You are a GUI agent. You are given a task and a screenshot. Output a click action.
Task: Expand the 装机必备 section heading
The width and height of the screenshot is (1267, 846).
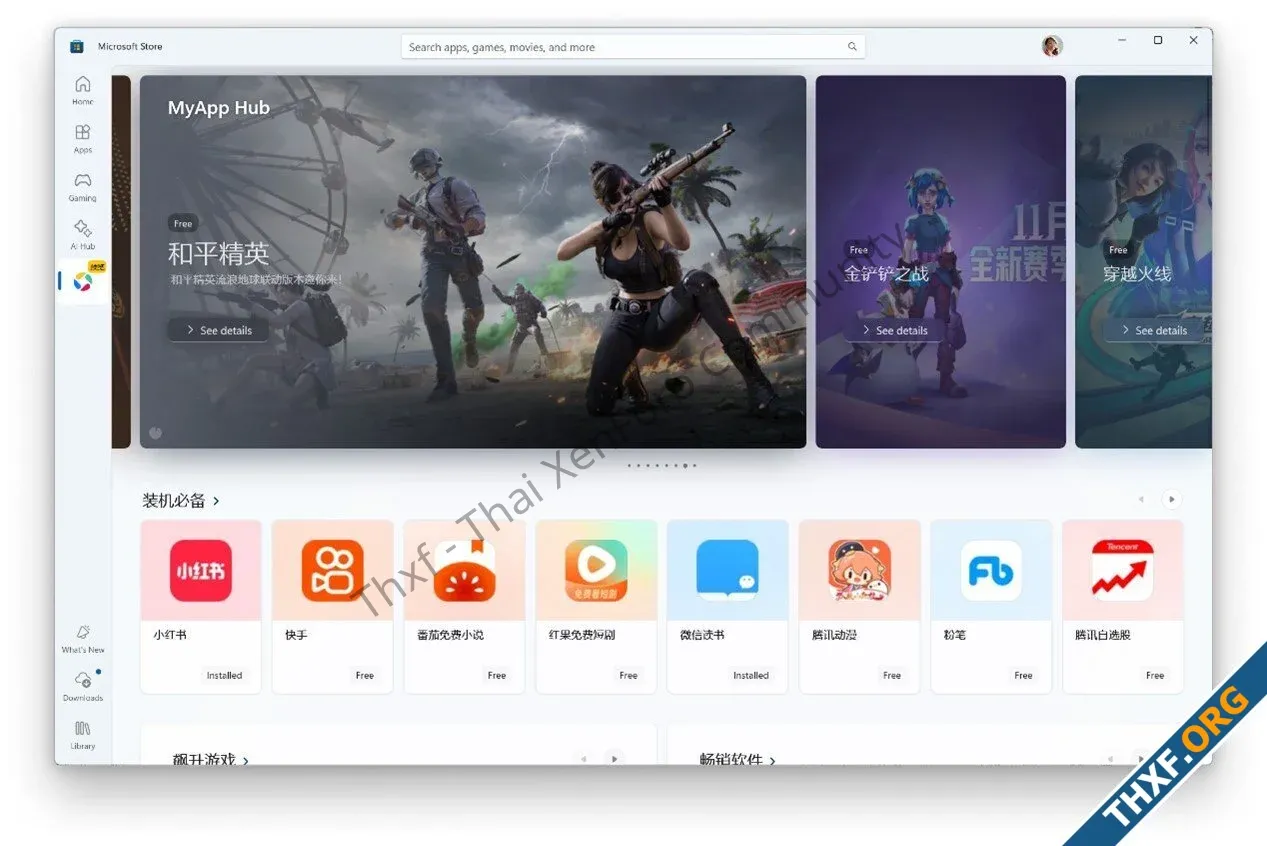(x=181, y=500)
